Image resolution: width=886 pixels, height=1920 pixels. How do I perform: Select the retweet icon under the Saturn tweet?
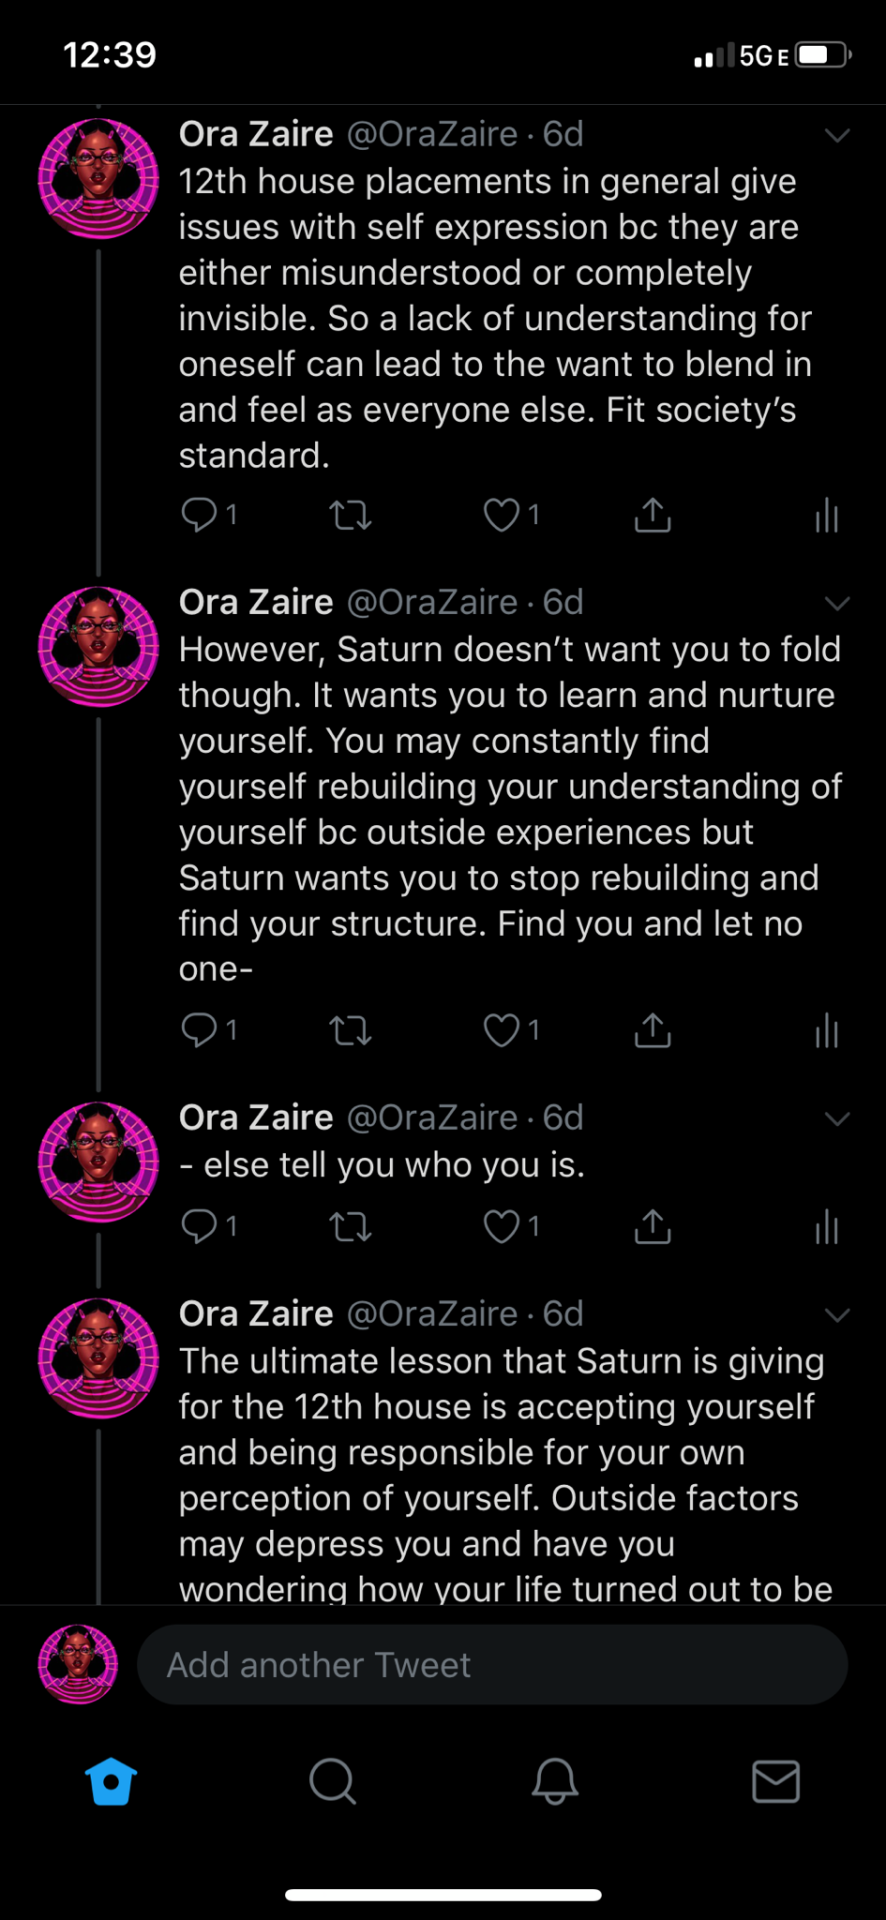(350, 1030)
